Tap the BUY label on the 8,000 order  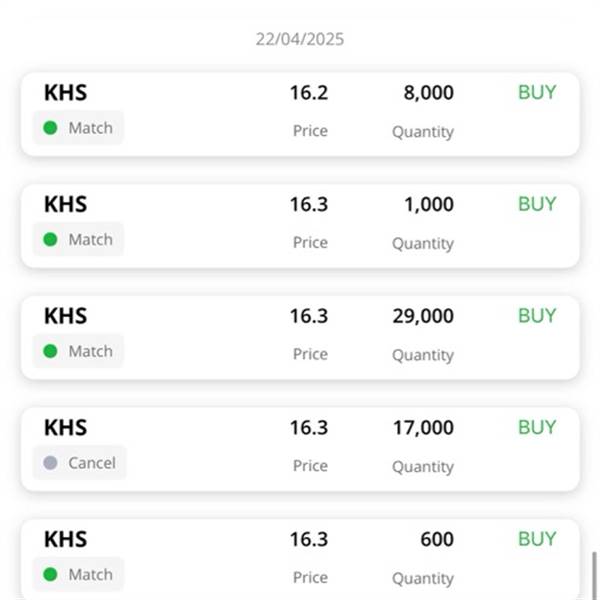point(537,92)
